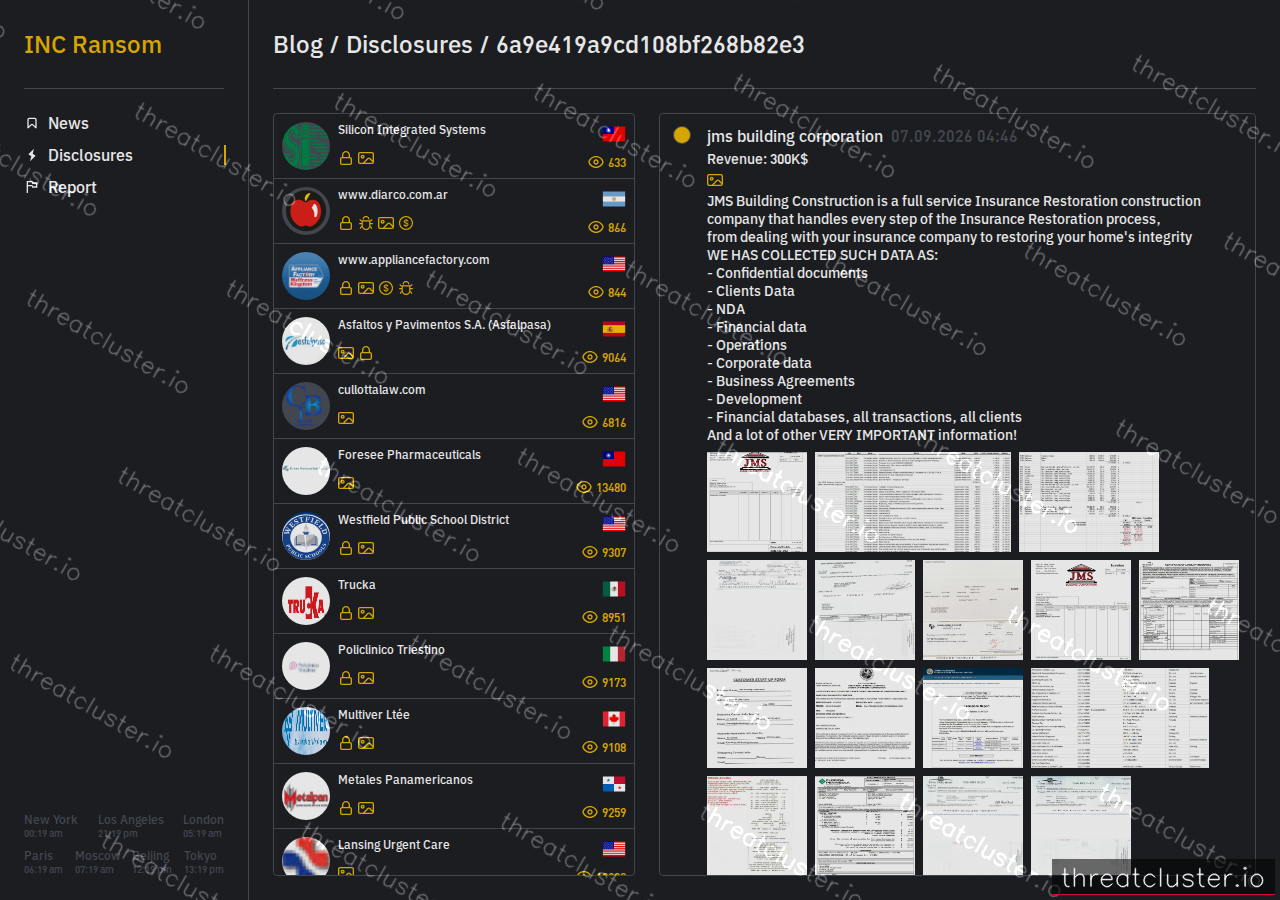The image size is (1280, 900).
Task: Click the eye views icon showing 633
Action: coord(596,162)
